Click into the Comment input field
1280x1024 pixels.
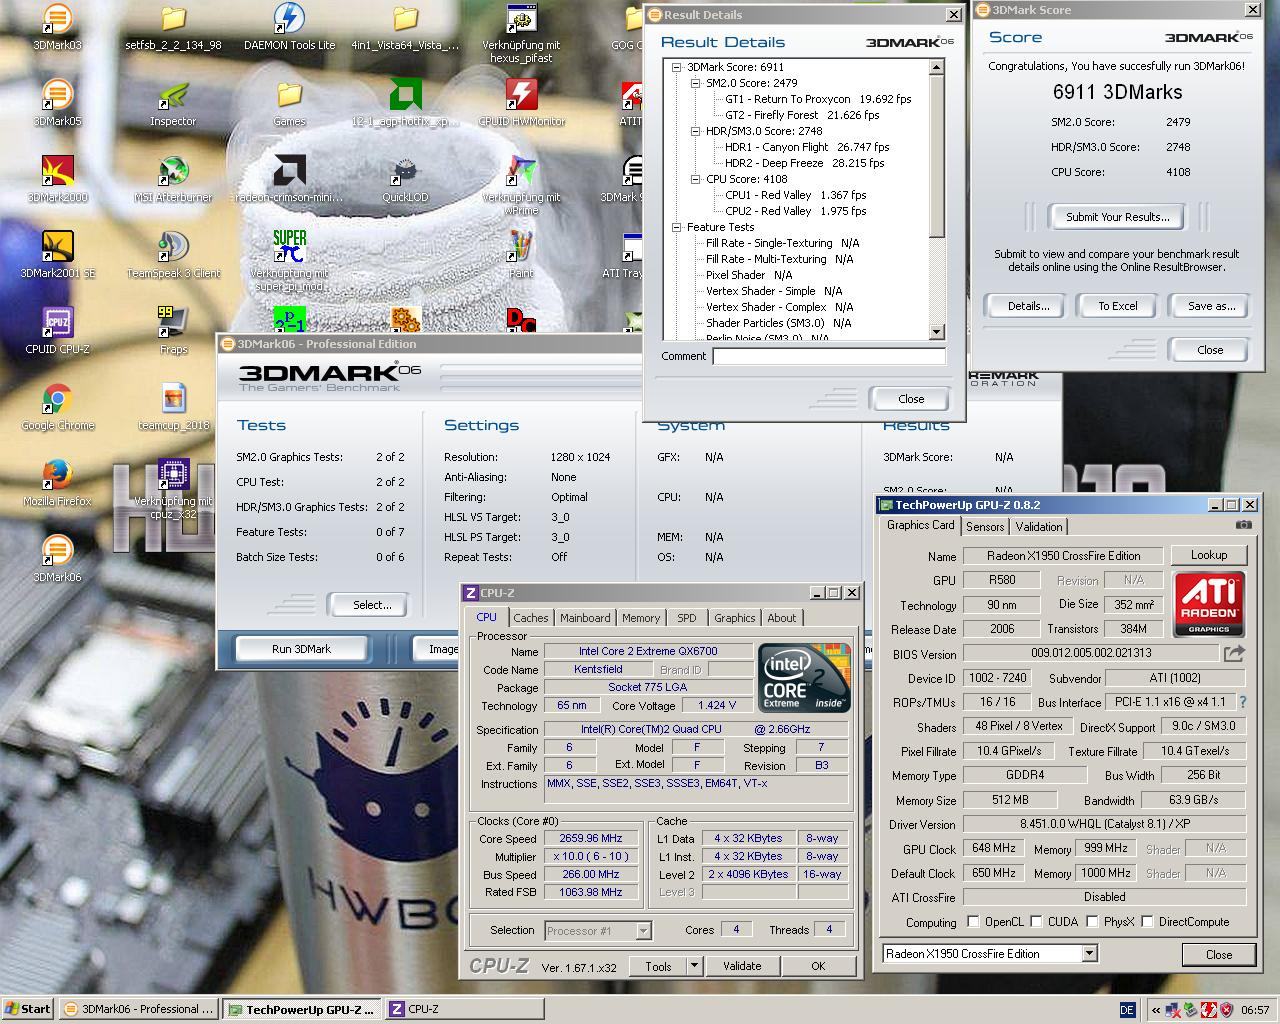coord(829,356)
